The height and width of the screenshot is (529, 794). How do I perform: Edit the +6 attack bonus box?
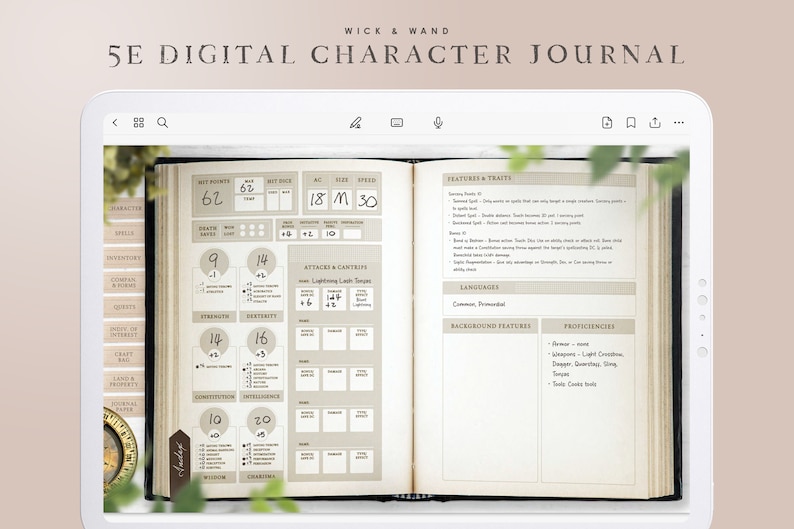tap(307, 299)
